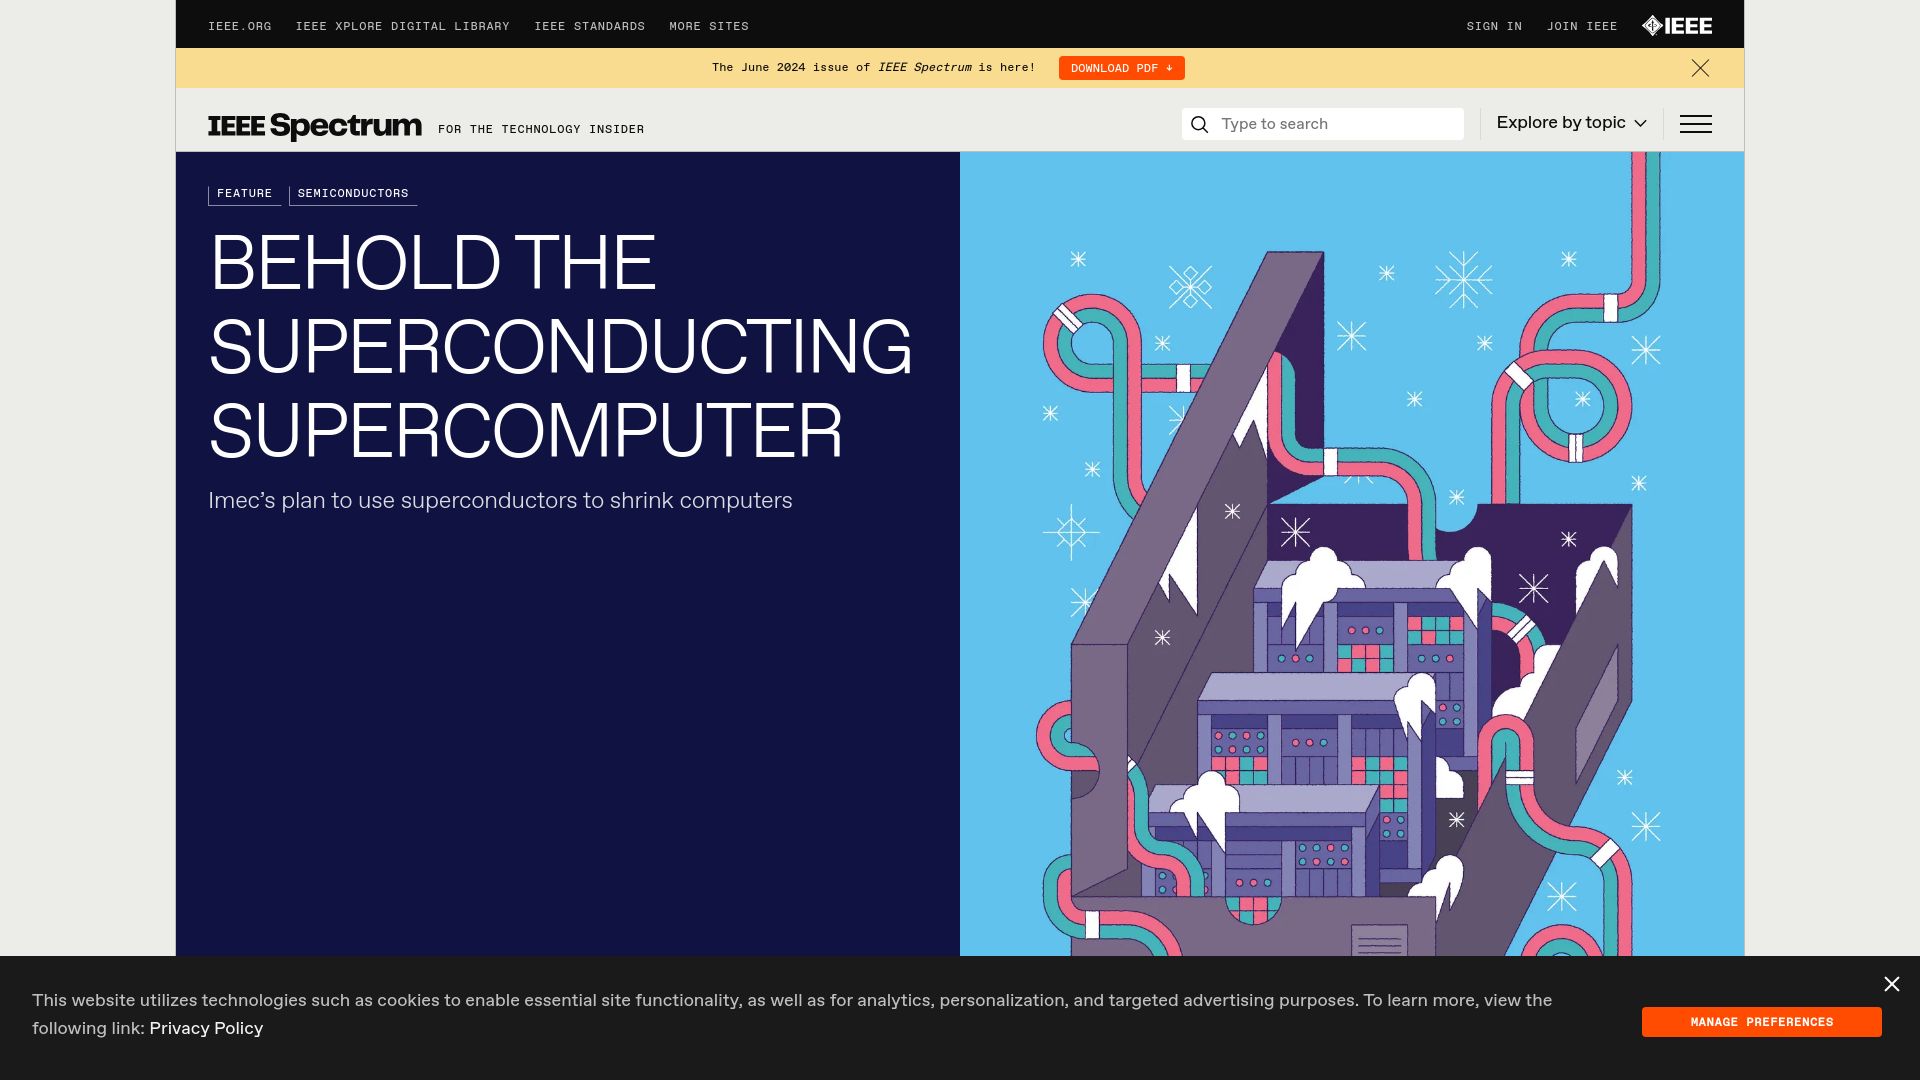
Task: Go to IEEE Xplore Digital Library
Action: 402,26
